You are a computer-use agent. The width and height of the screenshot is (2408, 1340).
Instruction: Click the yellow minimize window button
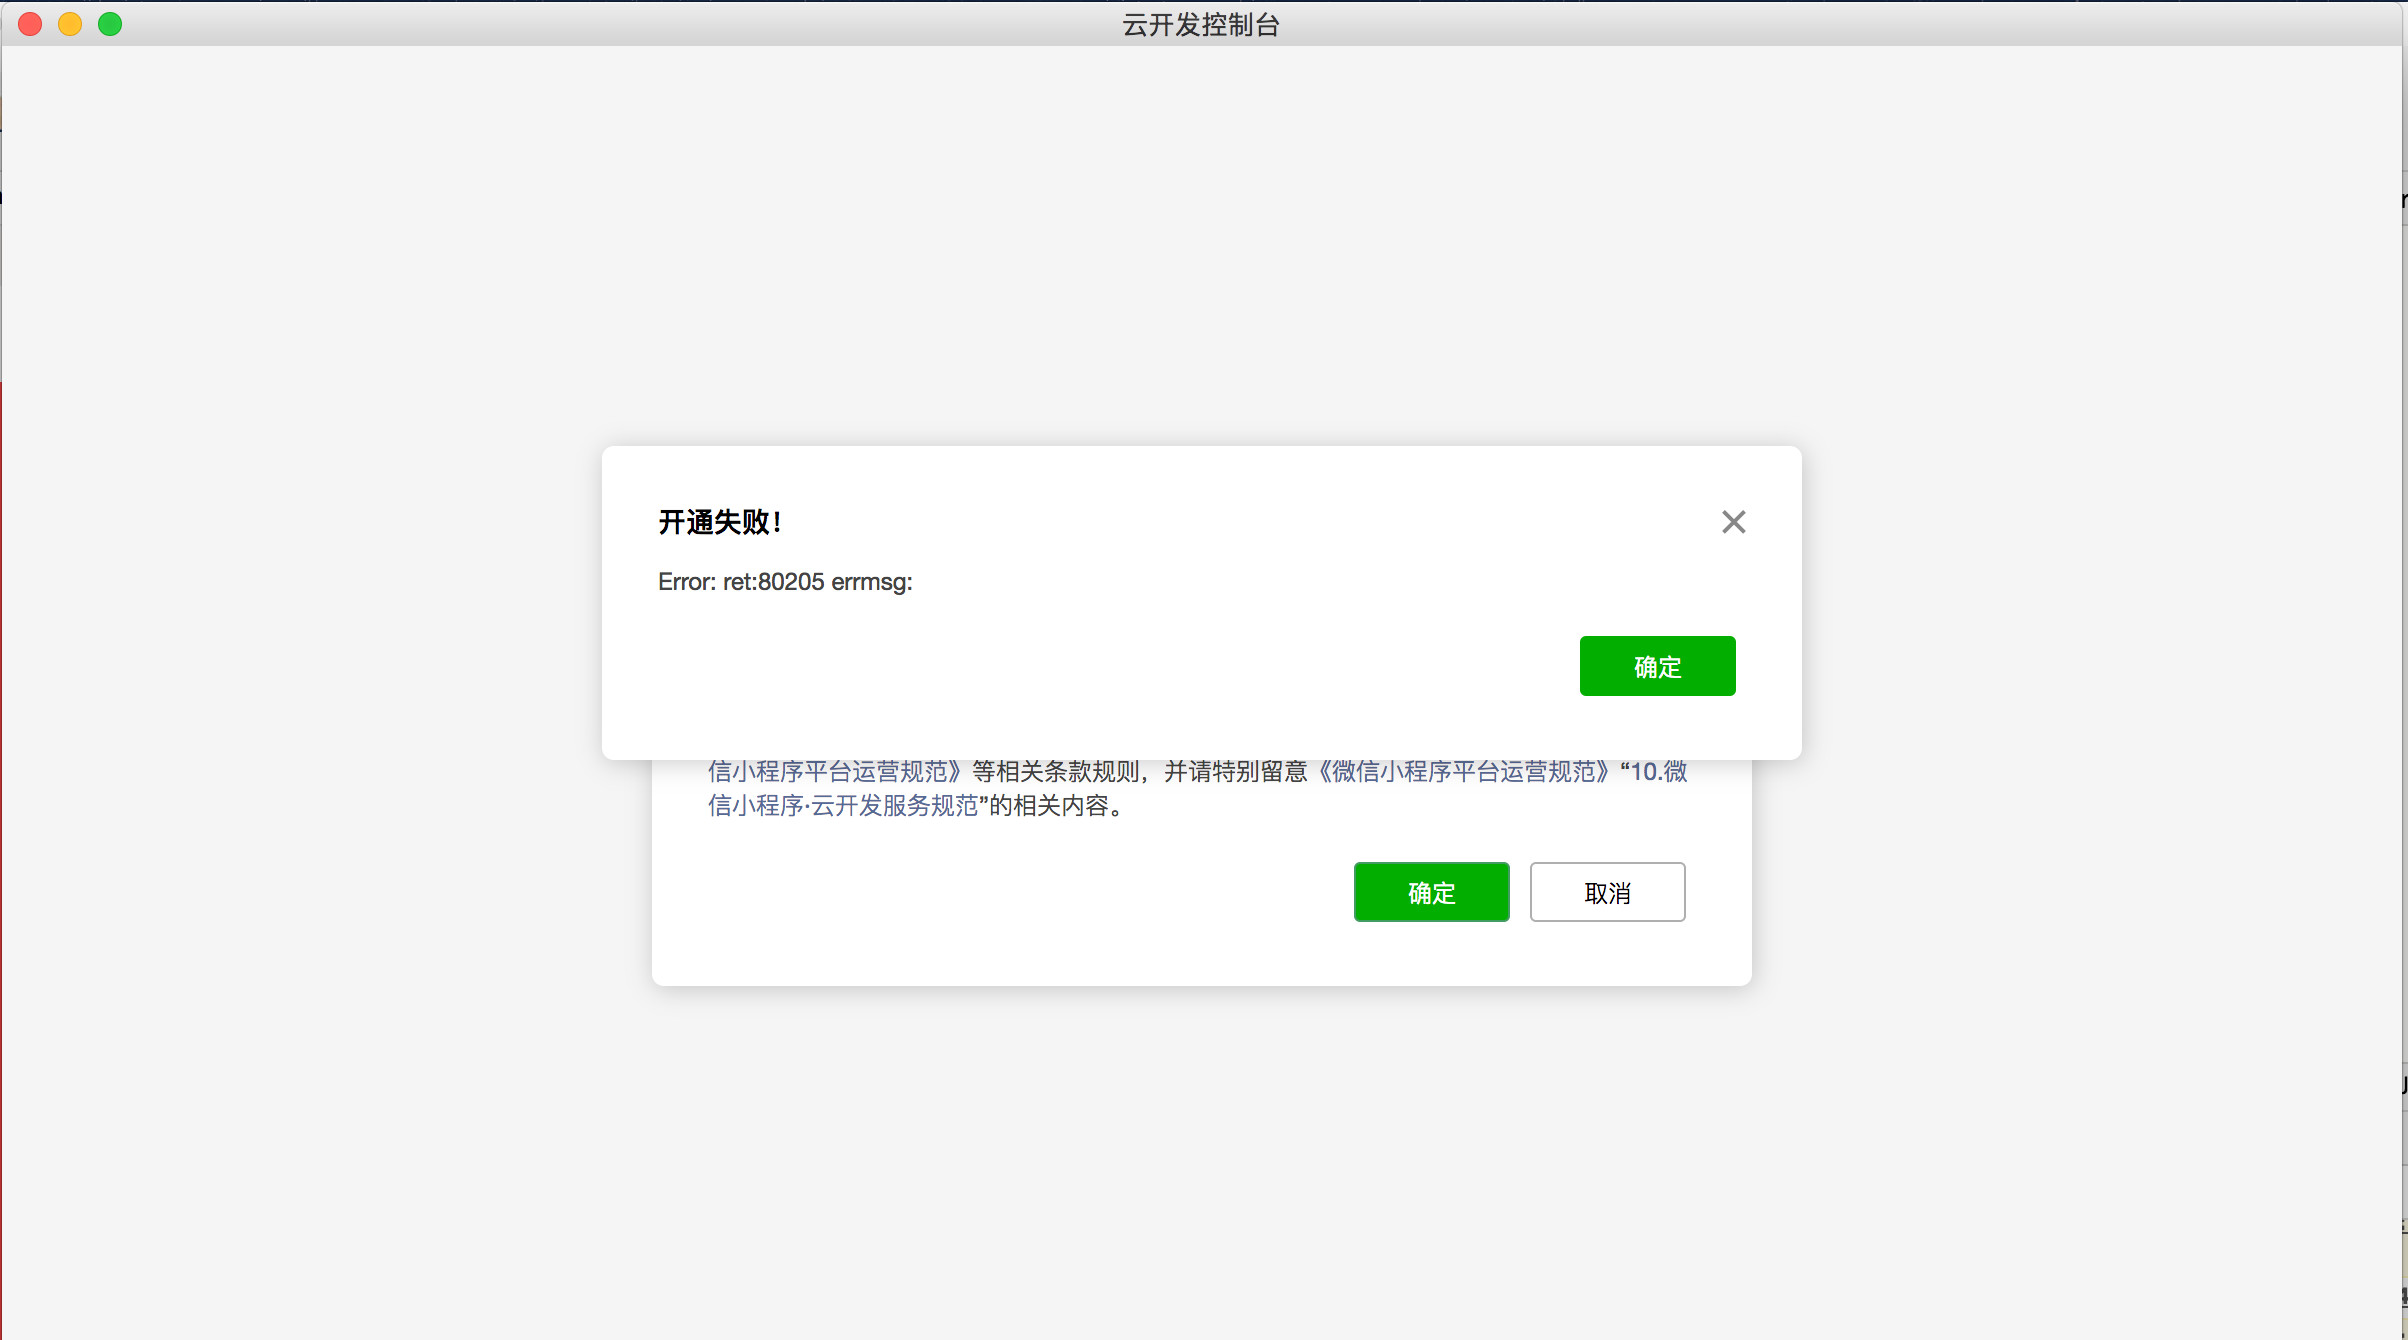(70, 24)
